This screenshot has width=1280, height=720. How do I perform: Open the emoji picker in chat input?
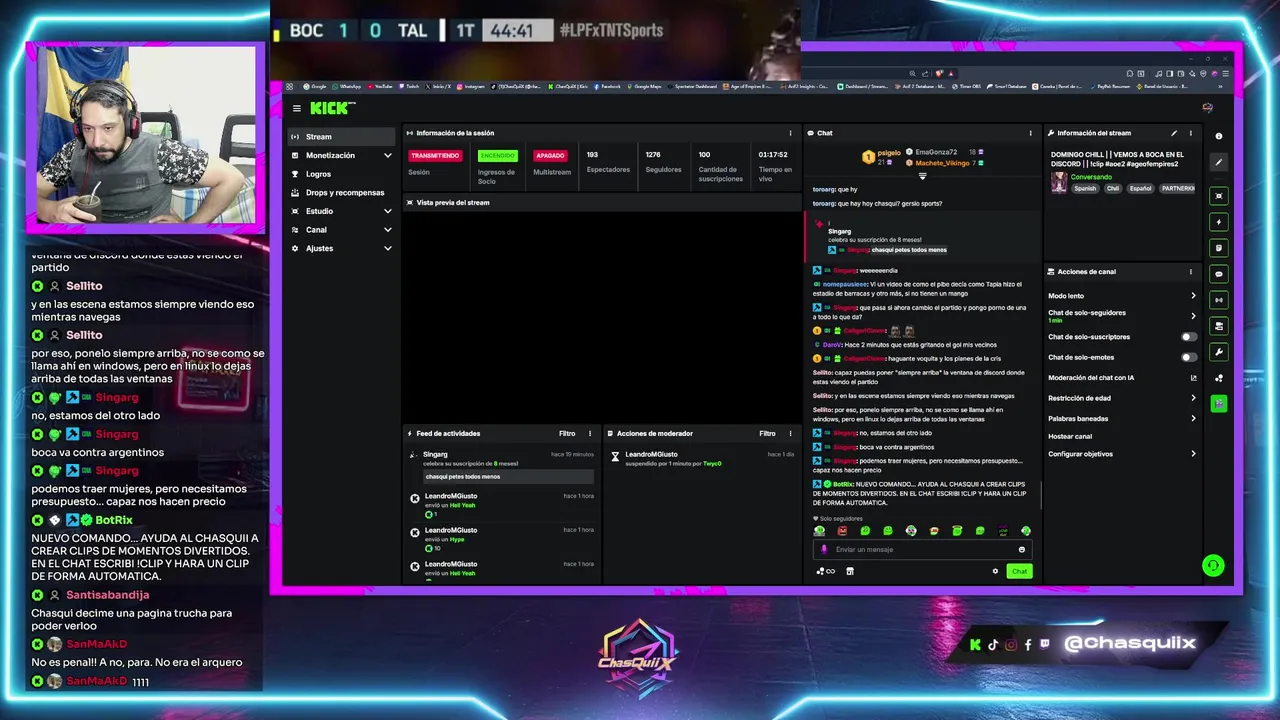tap(1021, 549)
